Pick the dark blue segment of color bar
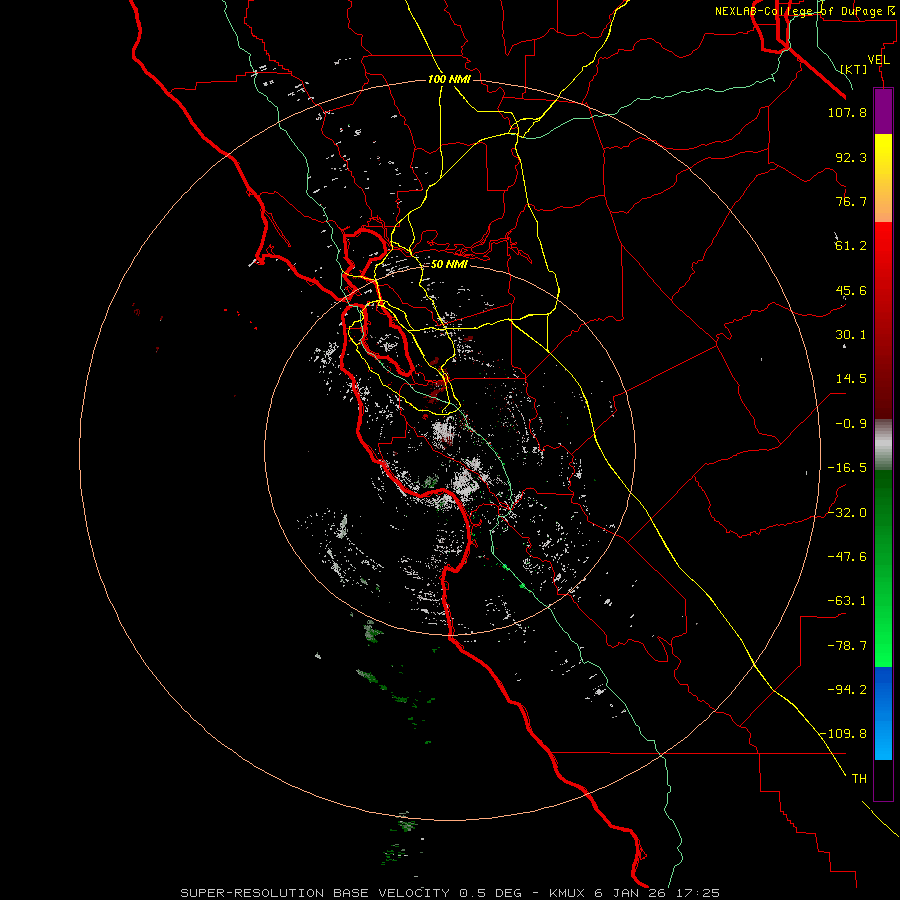900x900 pixels. (883, 690)
